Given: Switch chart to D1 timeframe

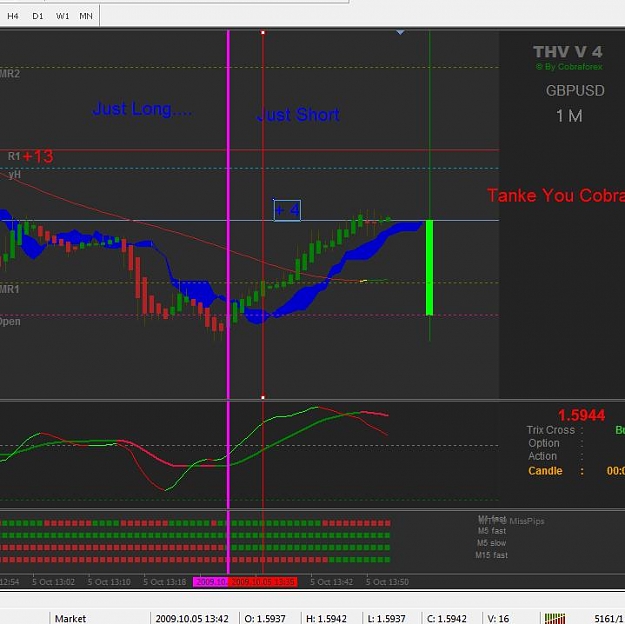Looking at the screenshot, I should click(38, 16).
